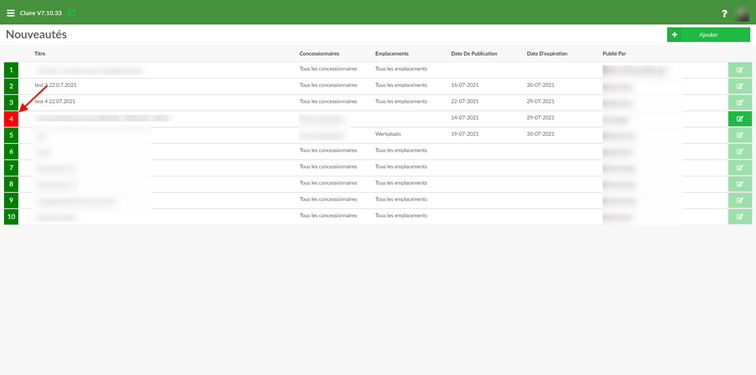Image resolution: width=756 pixels, height=375 pixels.
Task: Edit news item row 7
Action: tap(740, 168)
